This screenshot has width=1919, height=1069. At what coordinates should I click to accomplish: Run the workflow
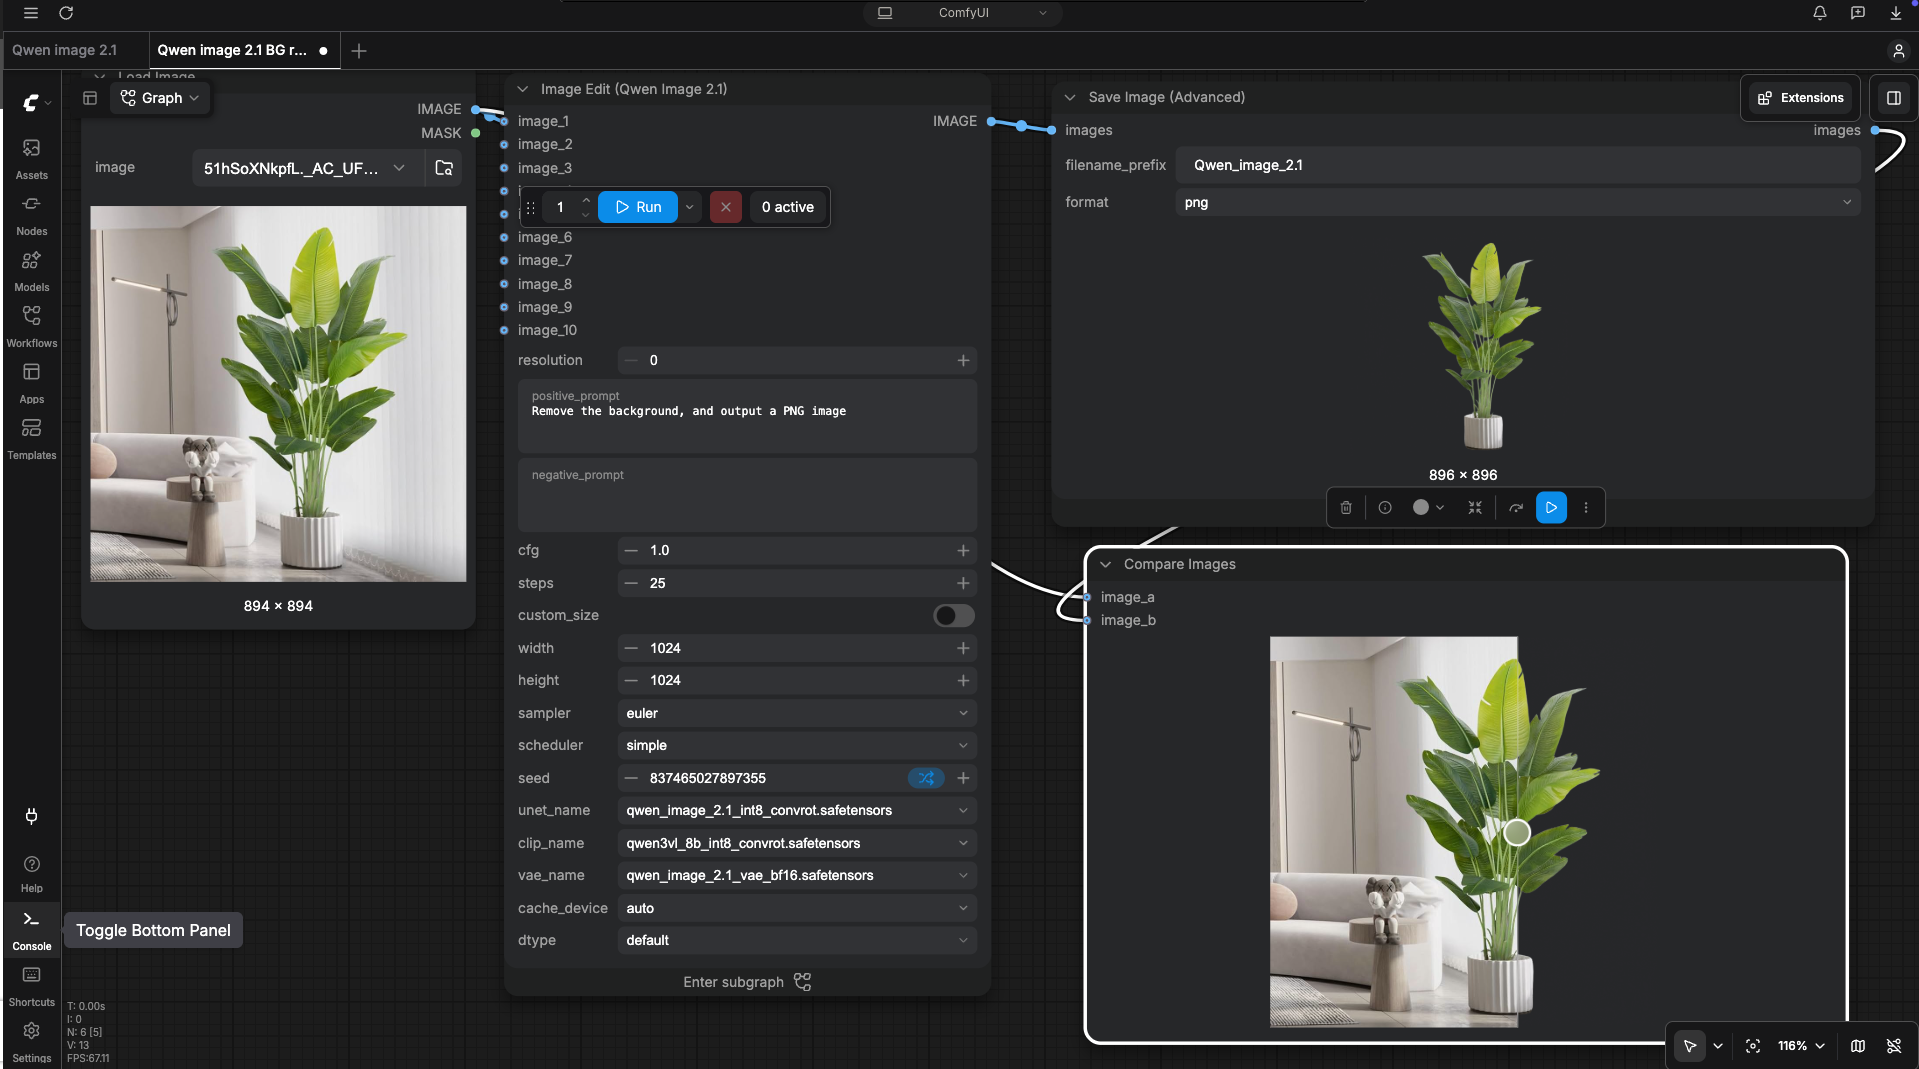[x=637, y=207]
